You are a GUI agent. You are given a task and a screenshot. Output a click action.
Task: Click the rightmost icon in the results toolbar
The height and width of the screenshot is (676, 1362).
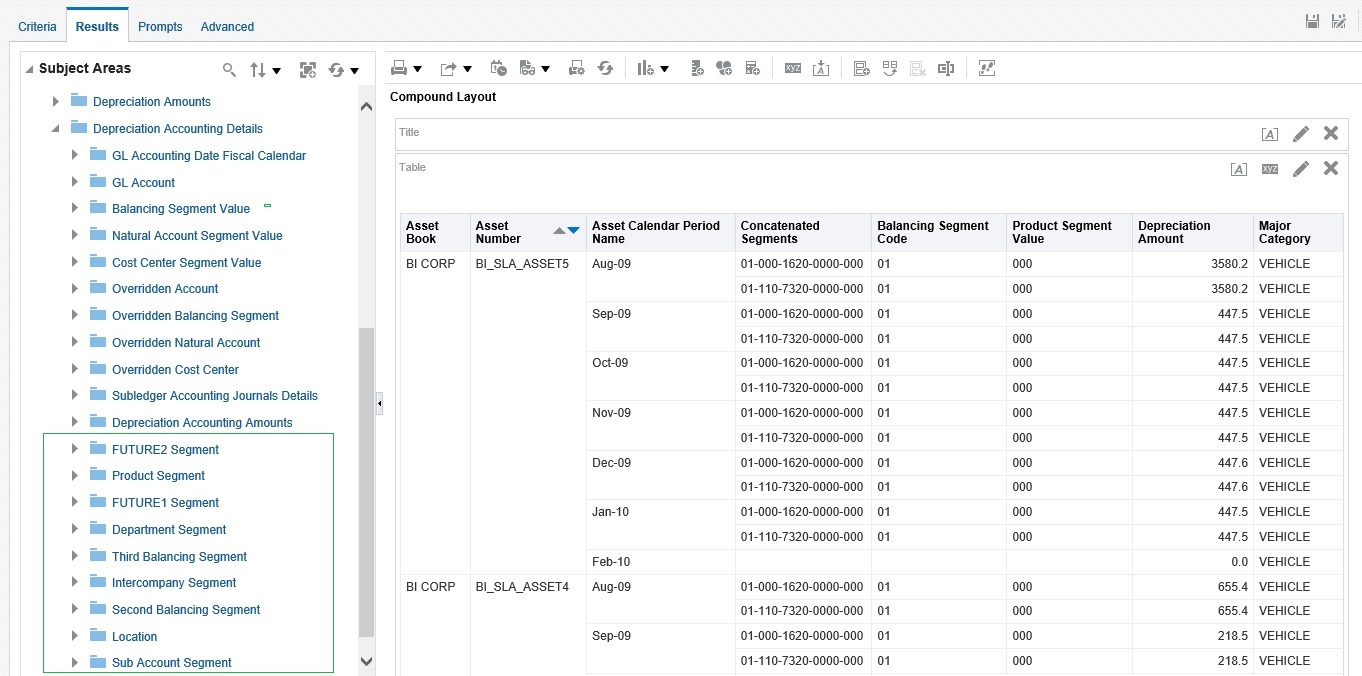(986, 68)
